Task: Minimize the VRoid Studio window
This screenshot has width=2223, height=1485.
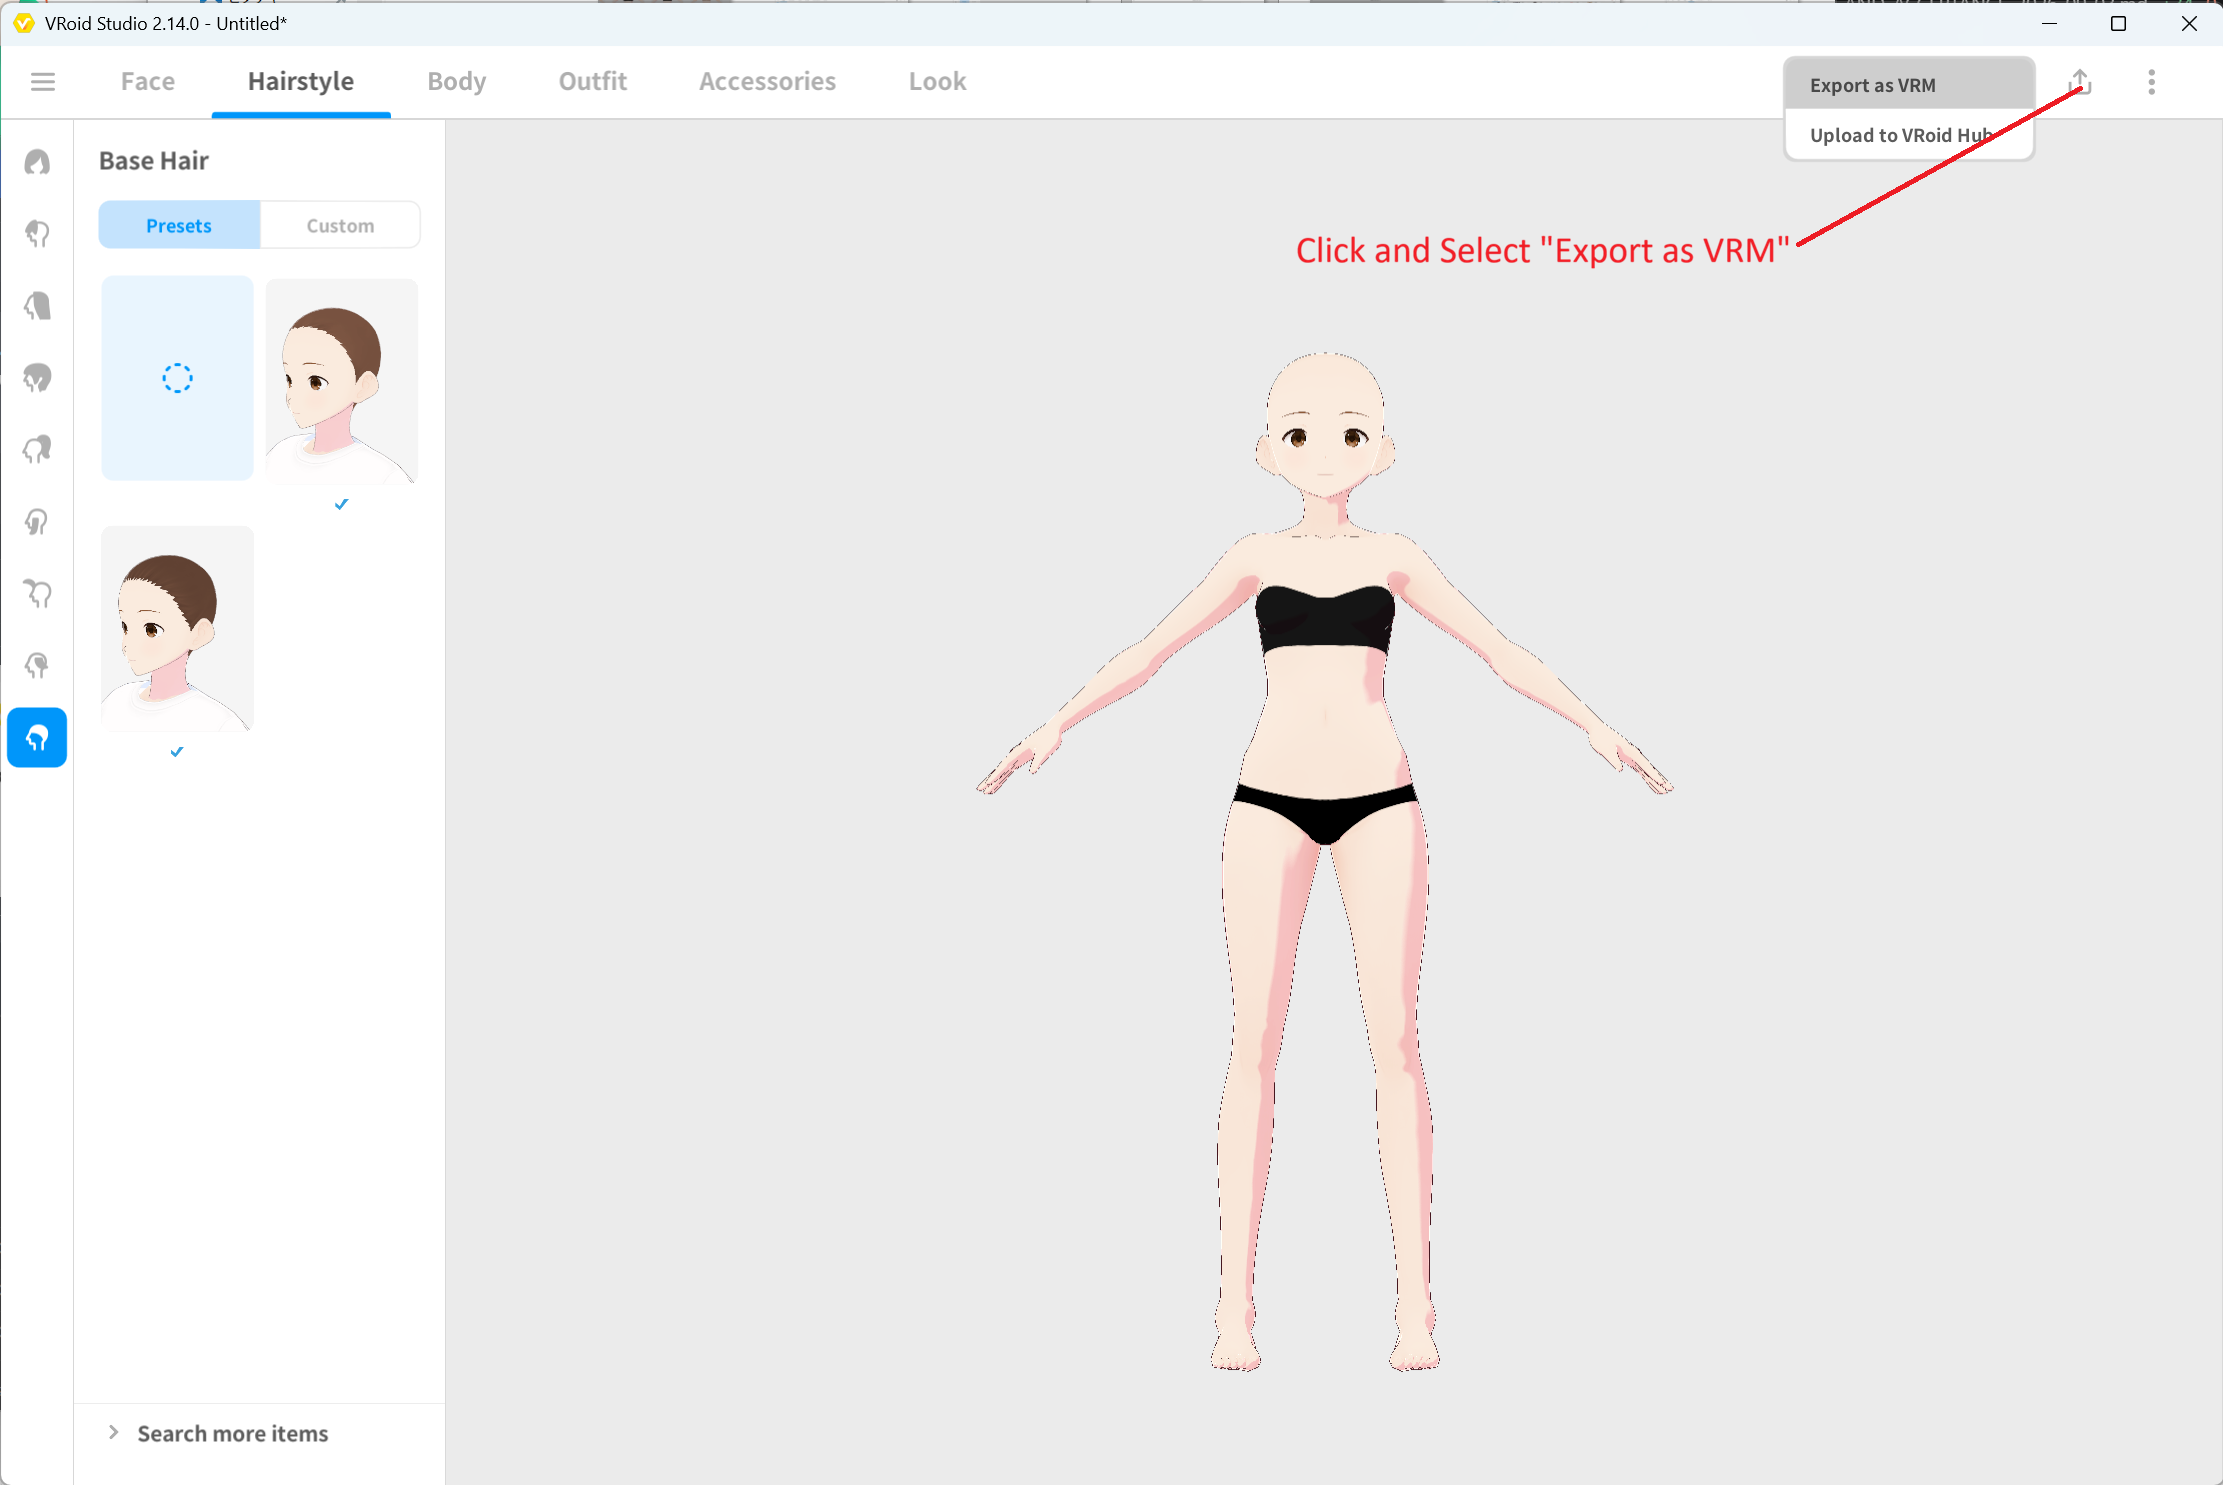Action: [x=2049, y=23]
